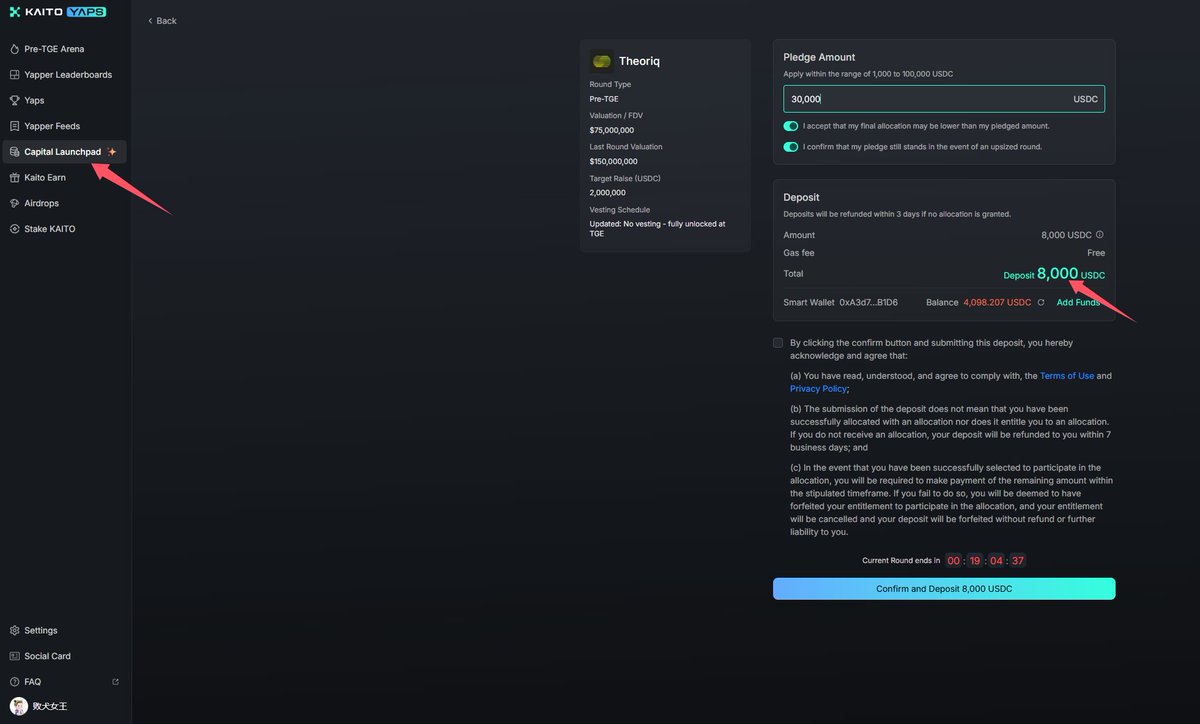Click the user avatar picture
Screen dimensions: 1200x724
click(x=18, y=706)
